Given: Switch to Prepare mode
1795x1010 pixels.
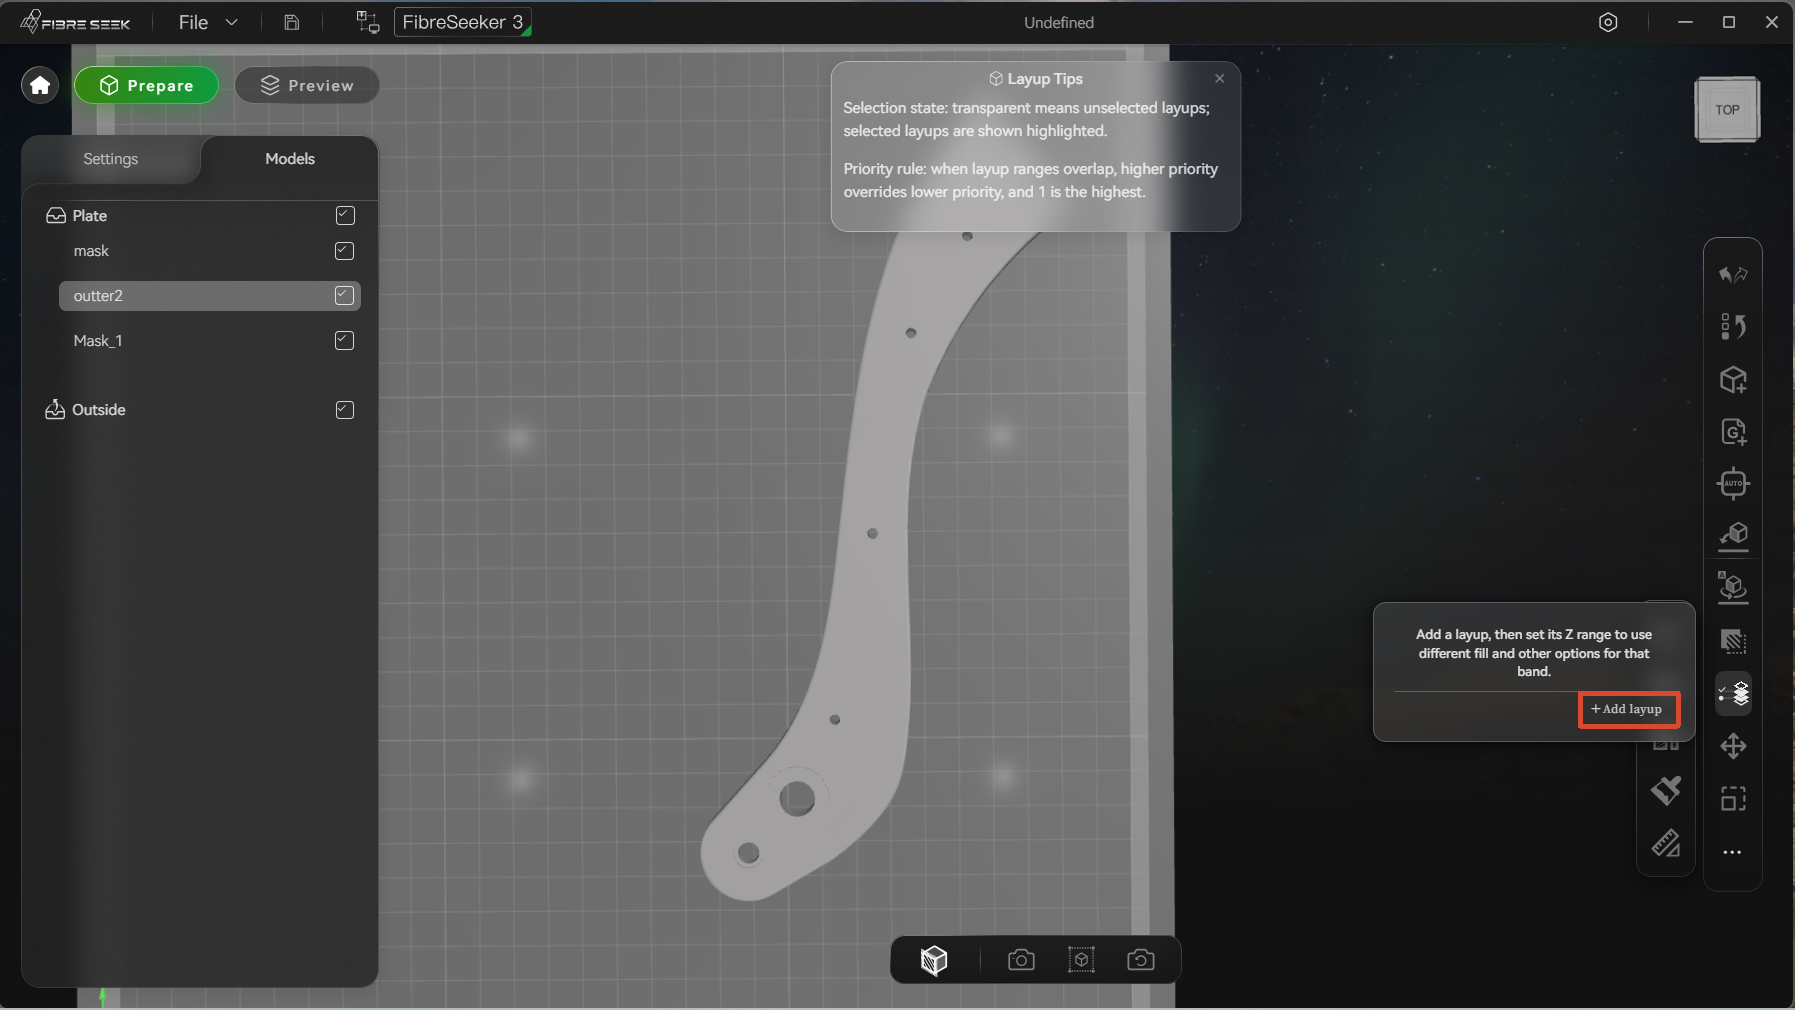Looking at the screenshot, I should click(147, 85).
